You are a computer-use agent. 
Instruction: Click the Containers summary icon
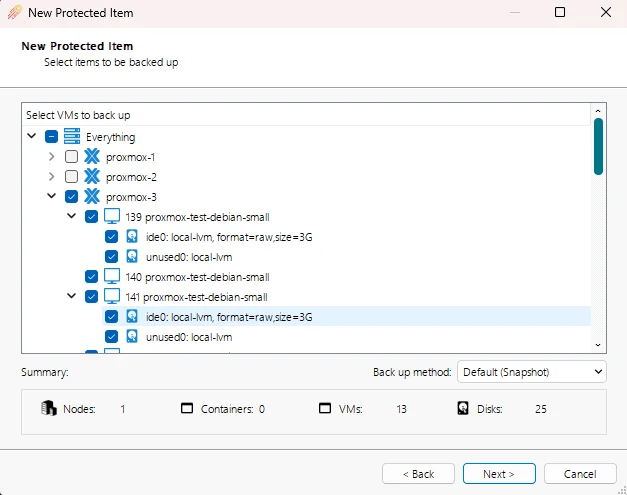[187, 408]
